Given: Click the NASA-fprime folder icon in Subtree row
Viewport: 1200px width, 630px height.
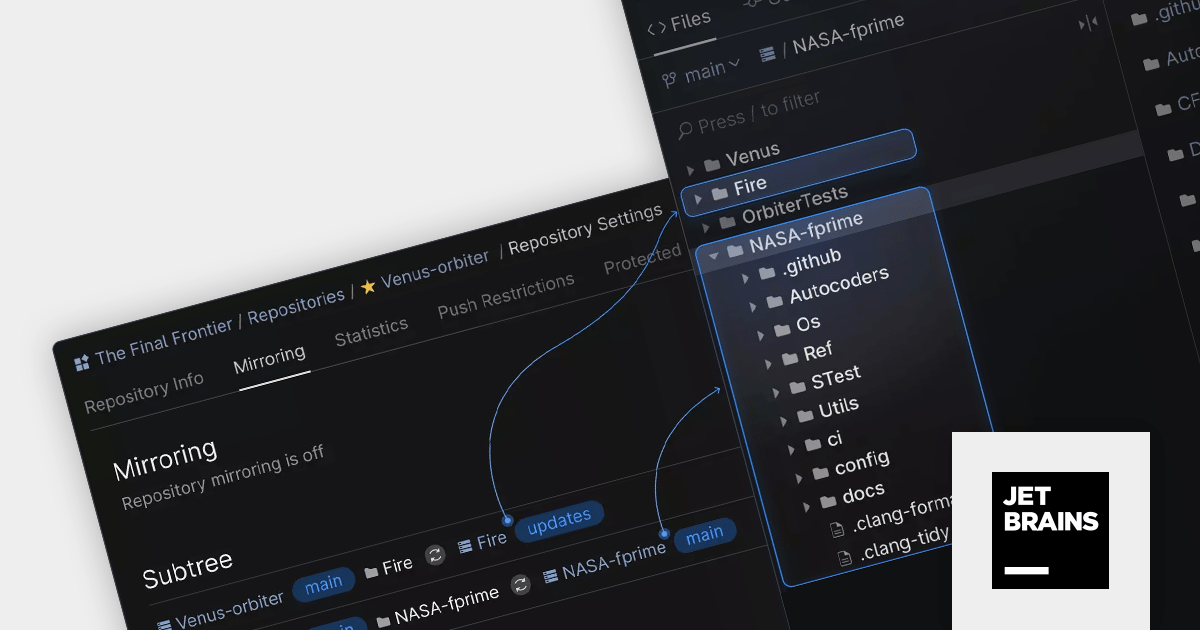Looking at the screenshot, I should [x=383, y=622].
